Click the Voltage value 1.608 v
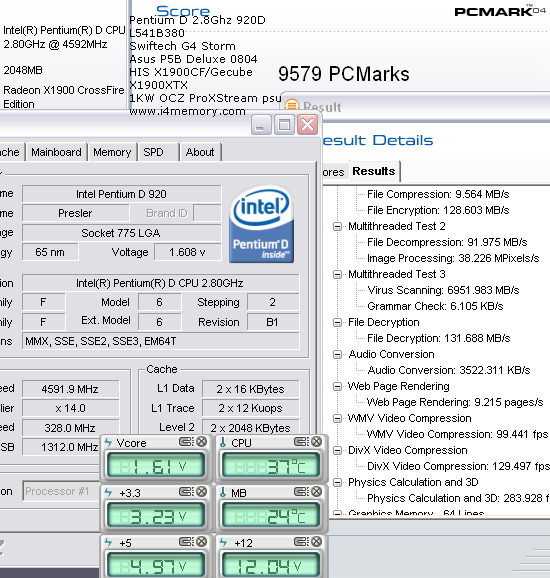This screenshot has width=550, height=578. point(188,252)
